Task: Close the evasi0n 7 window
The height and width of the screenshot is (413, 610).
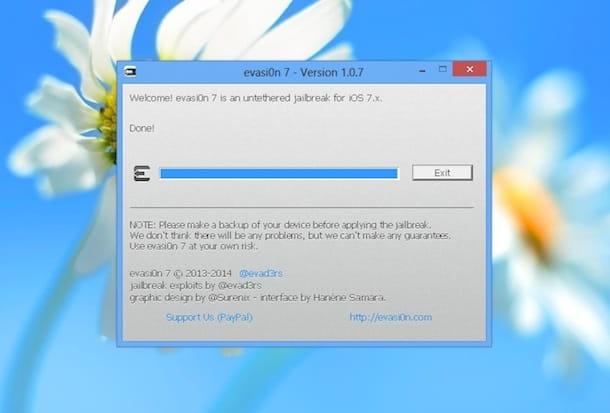Action: pos(470,69)
